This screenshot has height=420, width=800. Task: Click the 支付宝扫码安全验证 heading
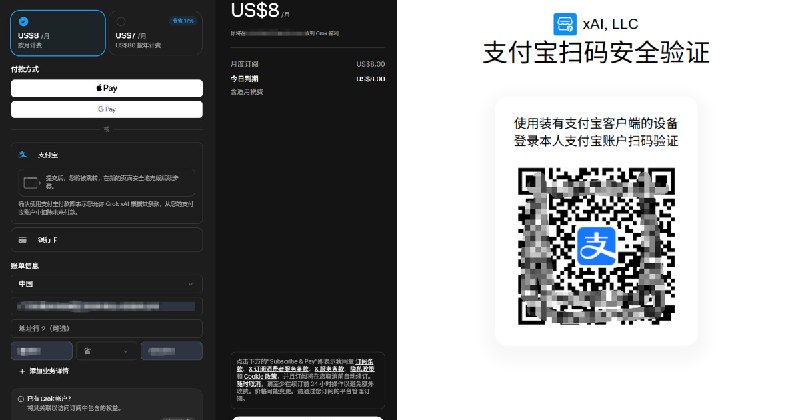[596, 53]
